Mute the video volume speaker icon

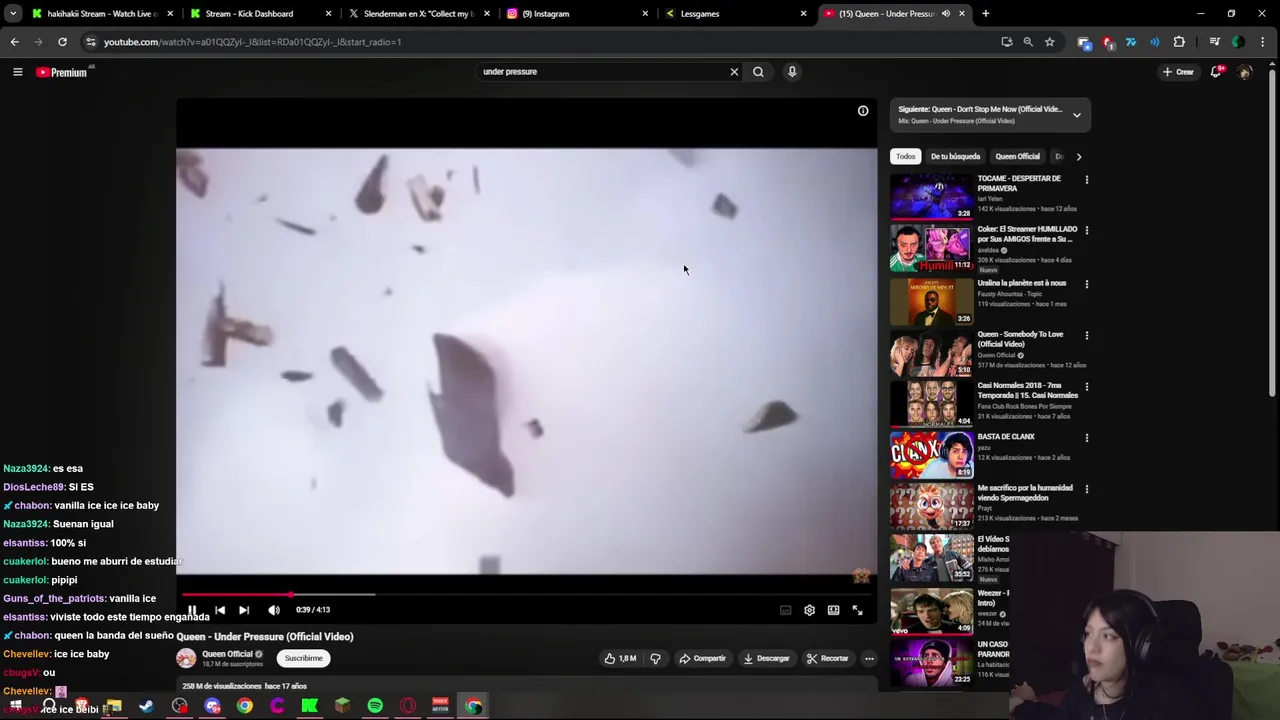click(274, 610)
